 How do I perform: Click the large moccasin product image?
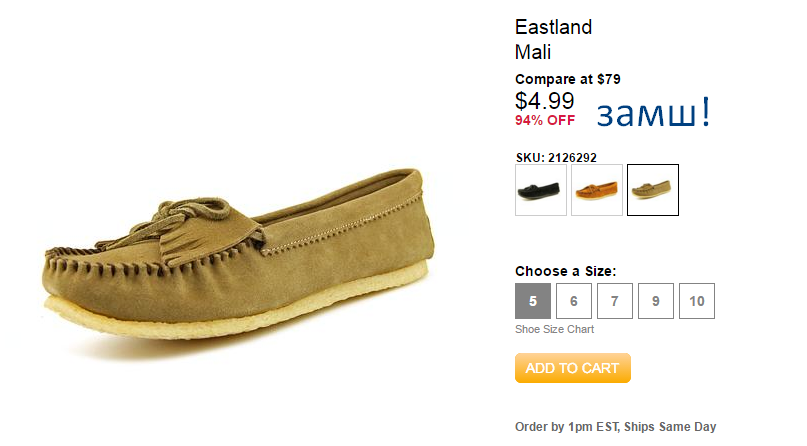click(238, 255)
